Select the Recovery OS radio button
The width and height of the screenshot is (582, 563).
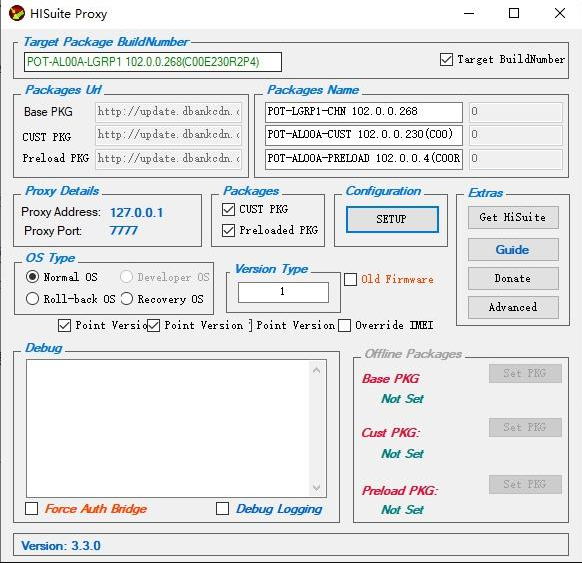pos(127,298)
